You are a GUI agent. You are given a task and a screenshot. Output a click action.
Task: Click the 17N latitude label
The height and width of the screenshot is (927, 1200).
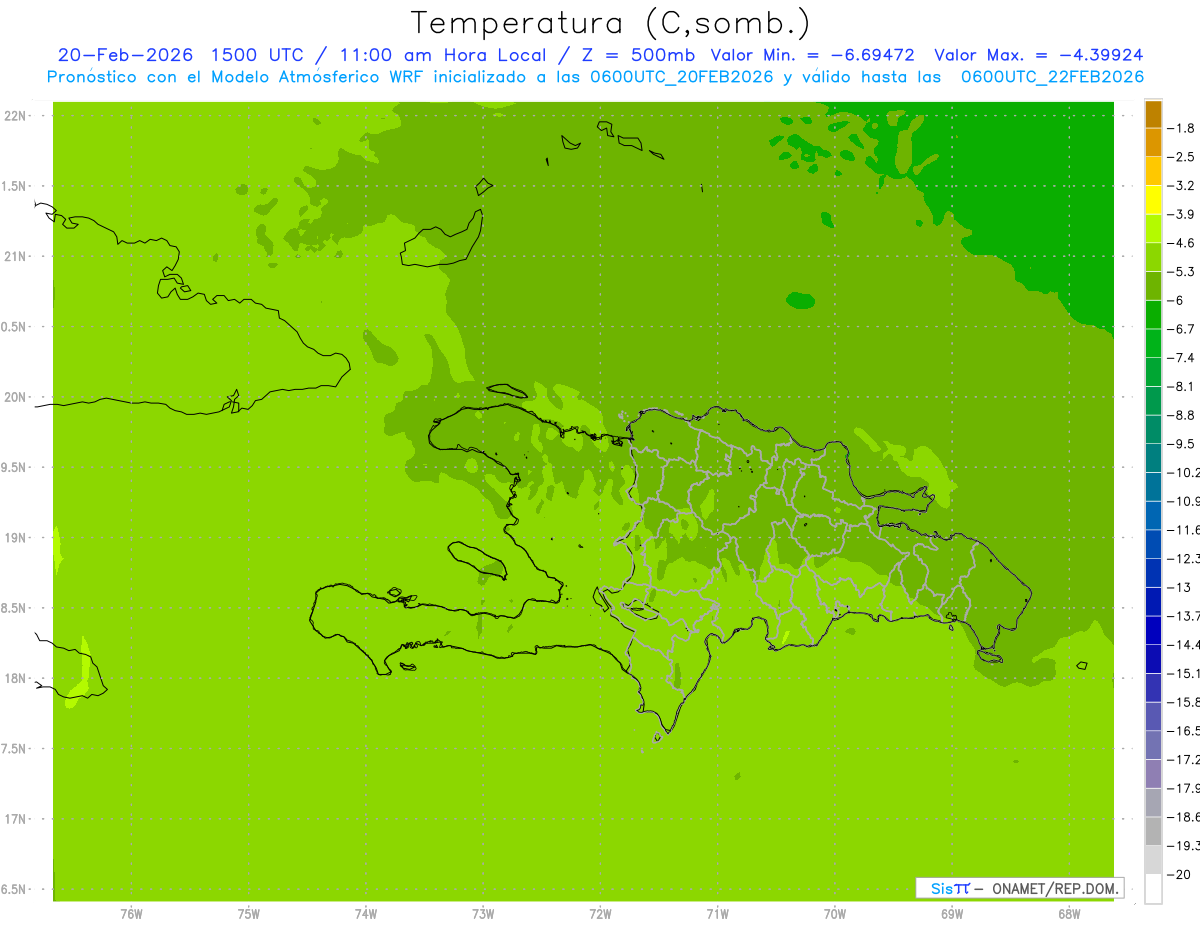tap(15, 819)
